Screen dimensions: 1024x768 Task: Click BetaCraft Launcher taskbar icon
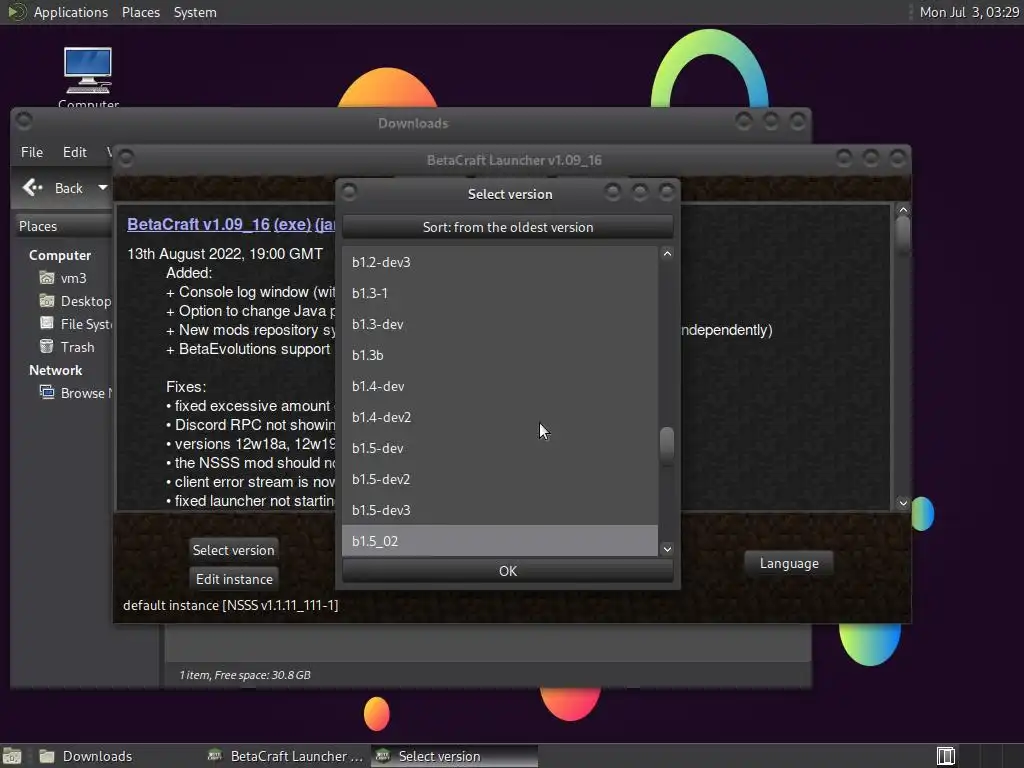214,756
